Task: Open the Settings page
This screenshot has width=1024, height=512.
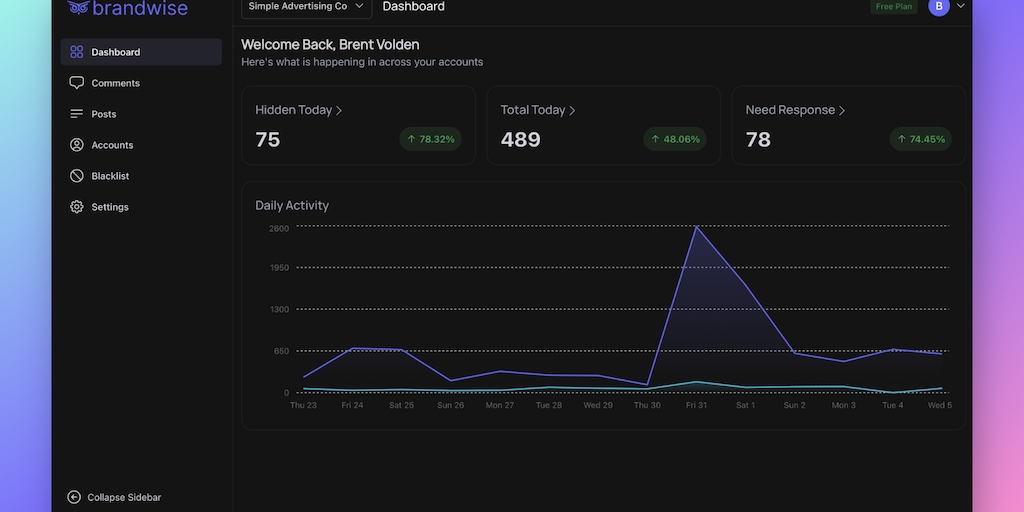Action: (x=141, y=207)
